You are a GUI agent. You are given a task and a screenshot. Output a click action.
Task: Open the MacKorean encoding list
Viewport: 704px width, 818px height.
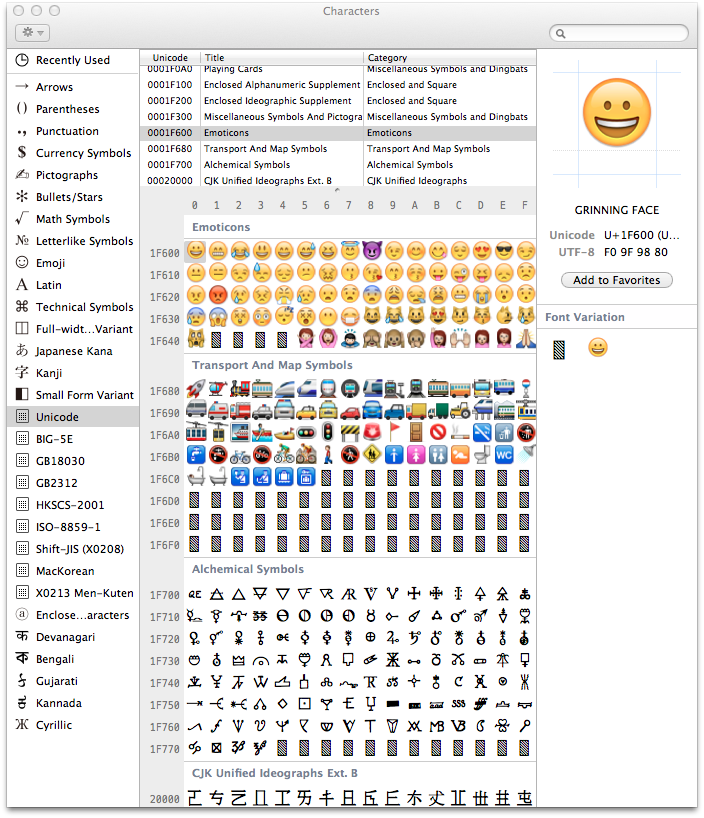coord(73,571)
